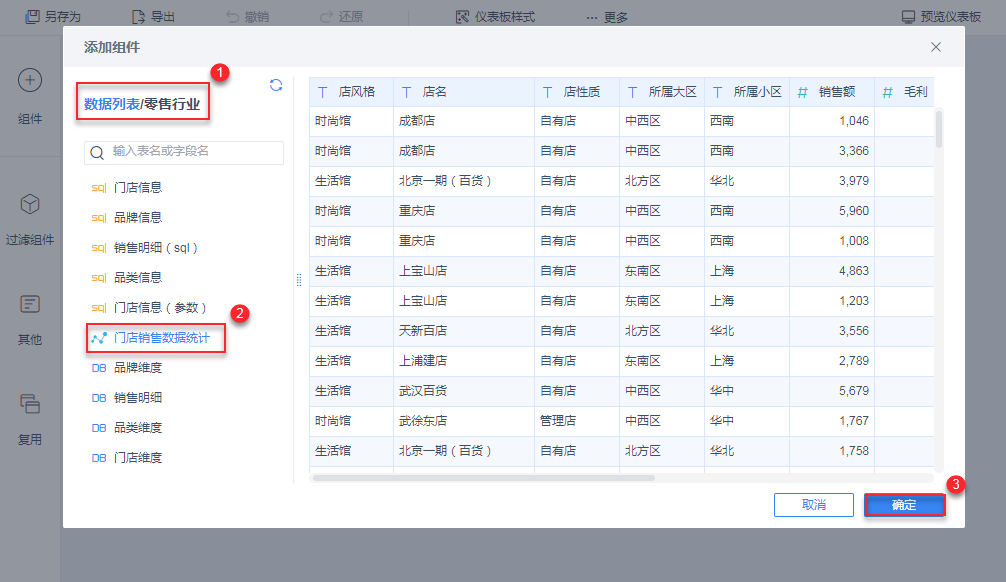Screen dimensions: 1006x582
Task: Click the 复用 icon in left sidebar
Action: (x=30, y=404)
